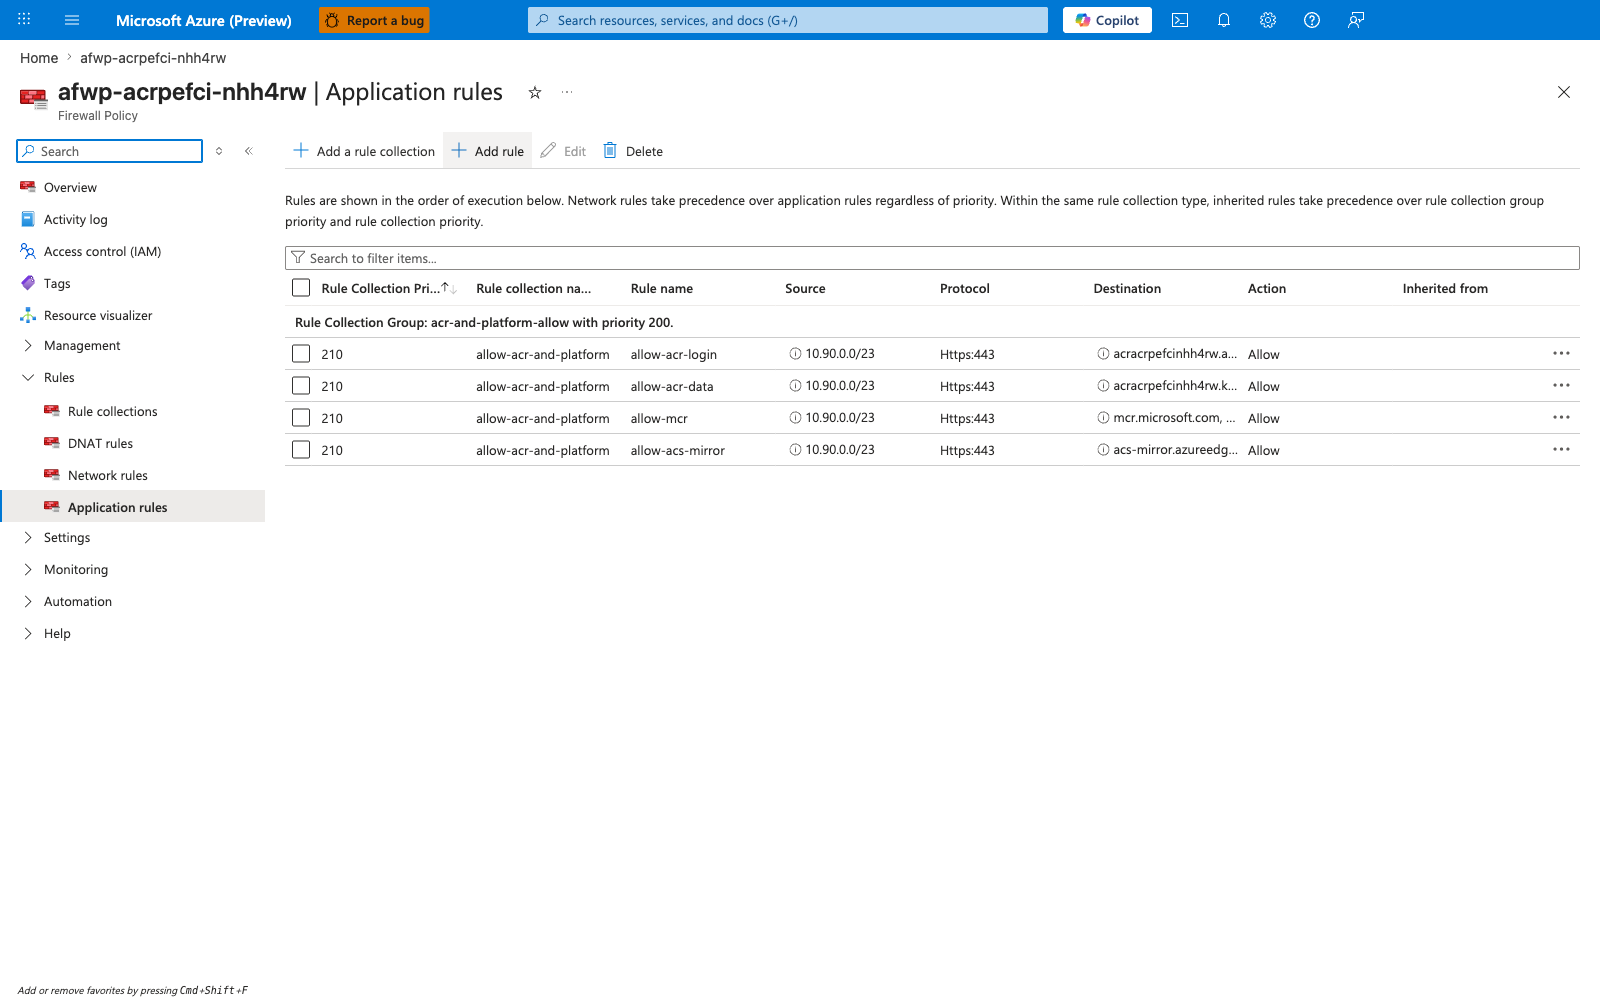
Task: Open the notifications bell
Action: tap(1224, 20)
